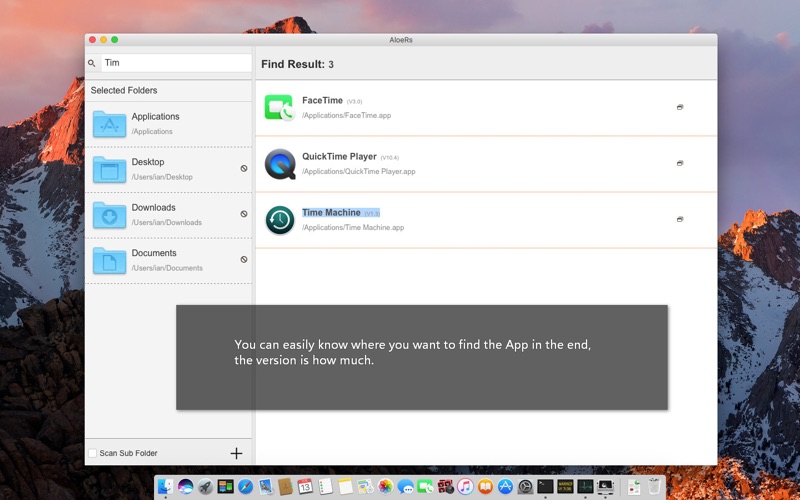The height and width of the screenshot is (500, 800).
Task: Remove the Downloads folder with its block icon
Action: coord(244,214)
